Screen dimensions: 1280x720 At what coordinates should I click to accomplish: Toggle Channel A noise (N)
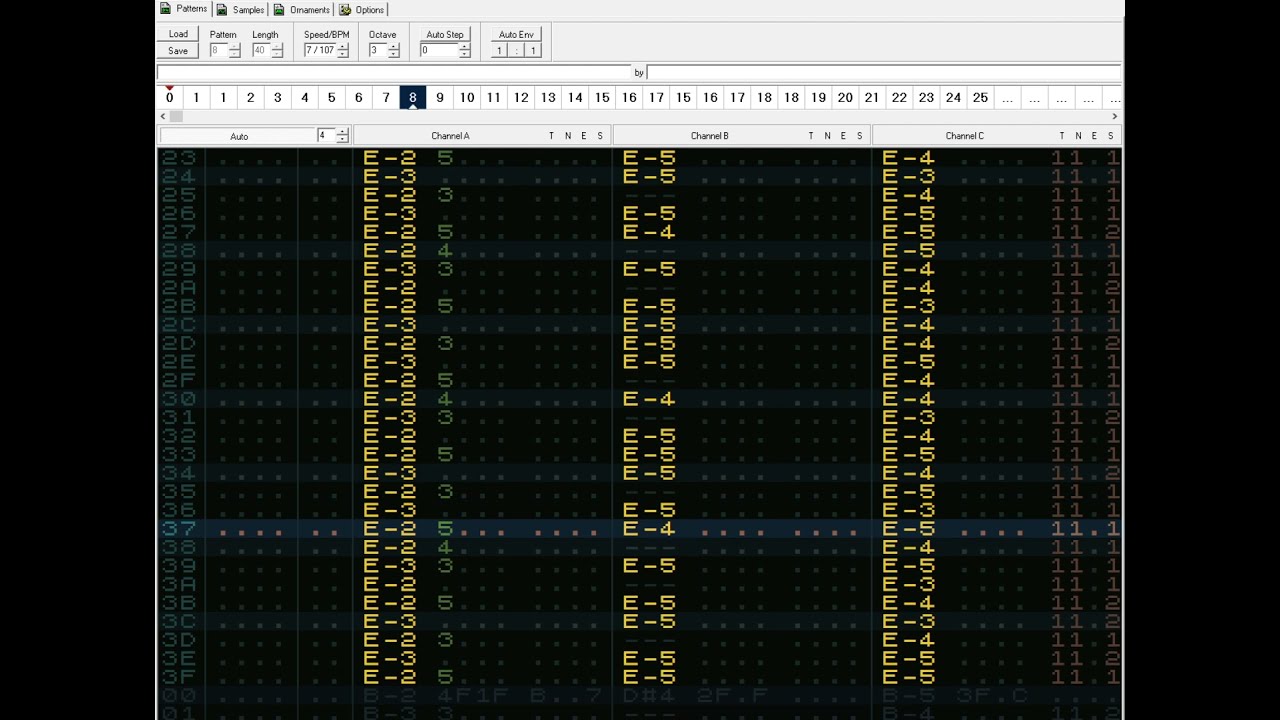pos(568,136)
